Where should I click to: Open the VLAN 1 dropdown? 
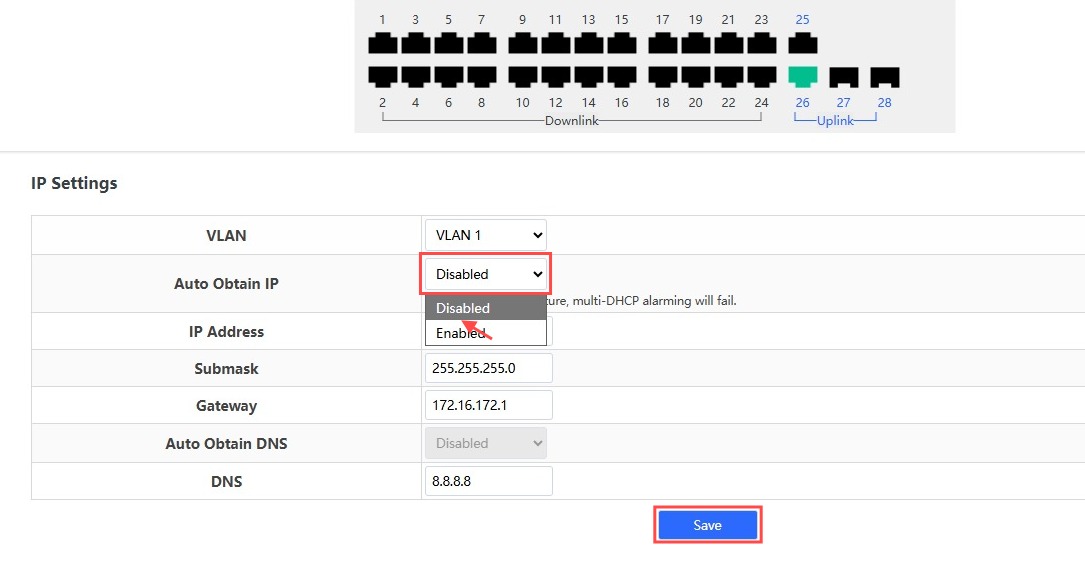pos(486,236)
